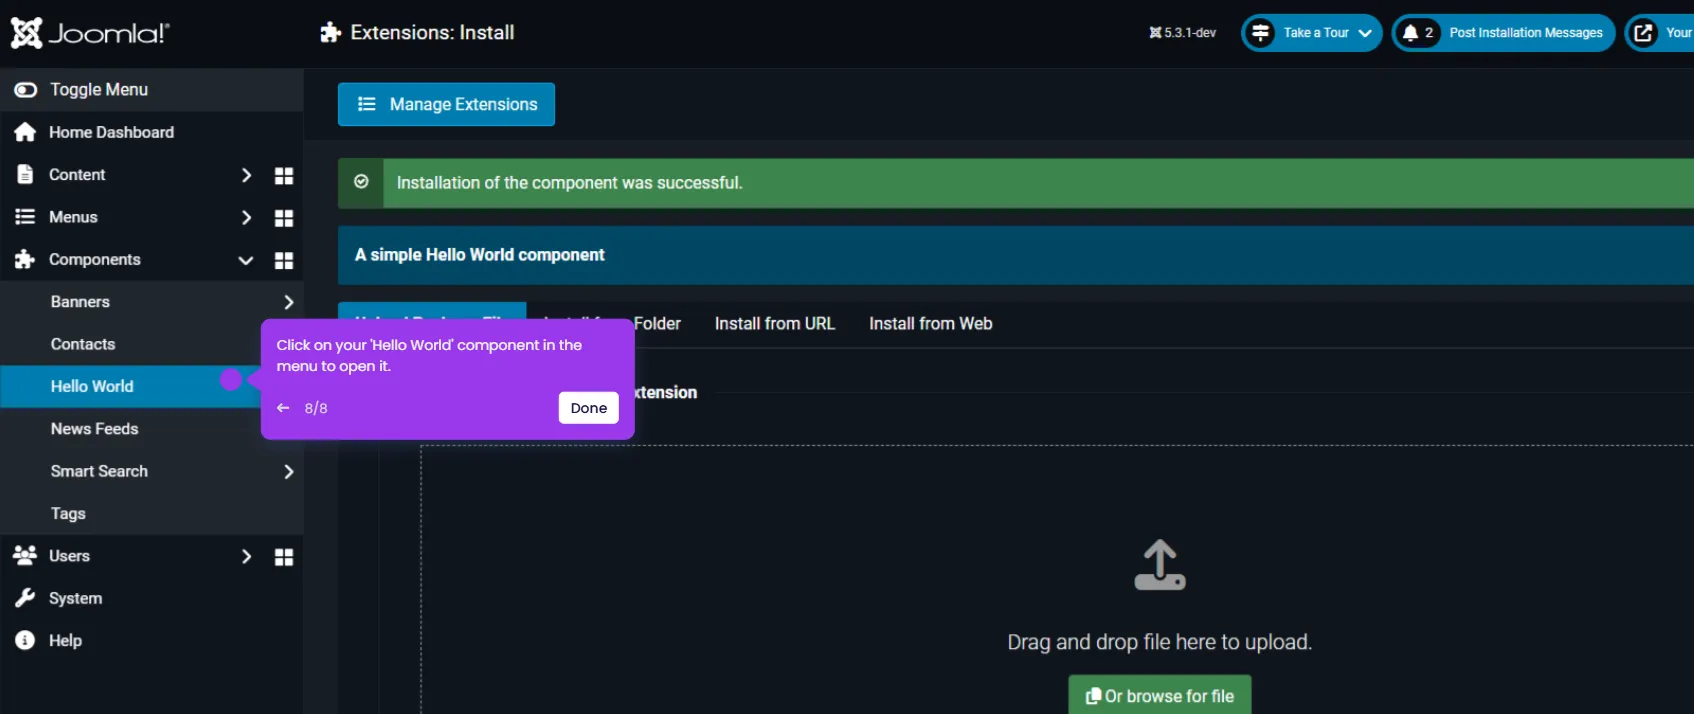This screenshot has width=1694, height=714.
Task: Click the Extensions: Install puzzle icon
Action: pyautogui.click(x=330, y=33)
